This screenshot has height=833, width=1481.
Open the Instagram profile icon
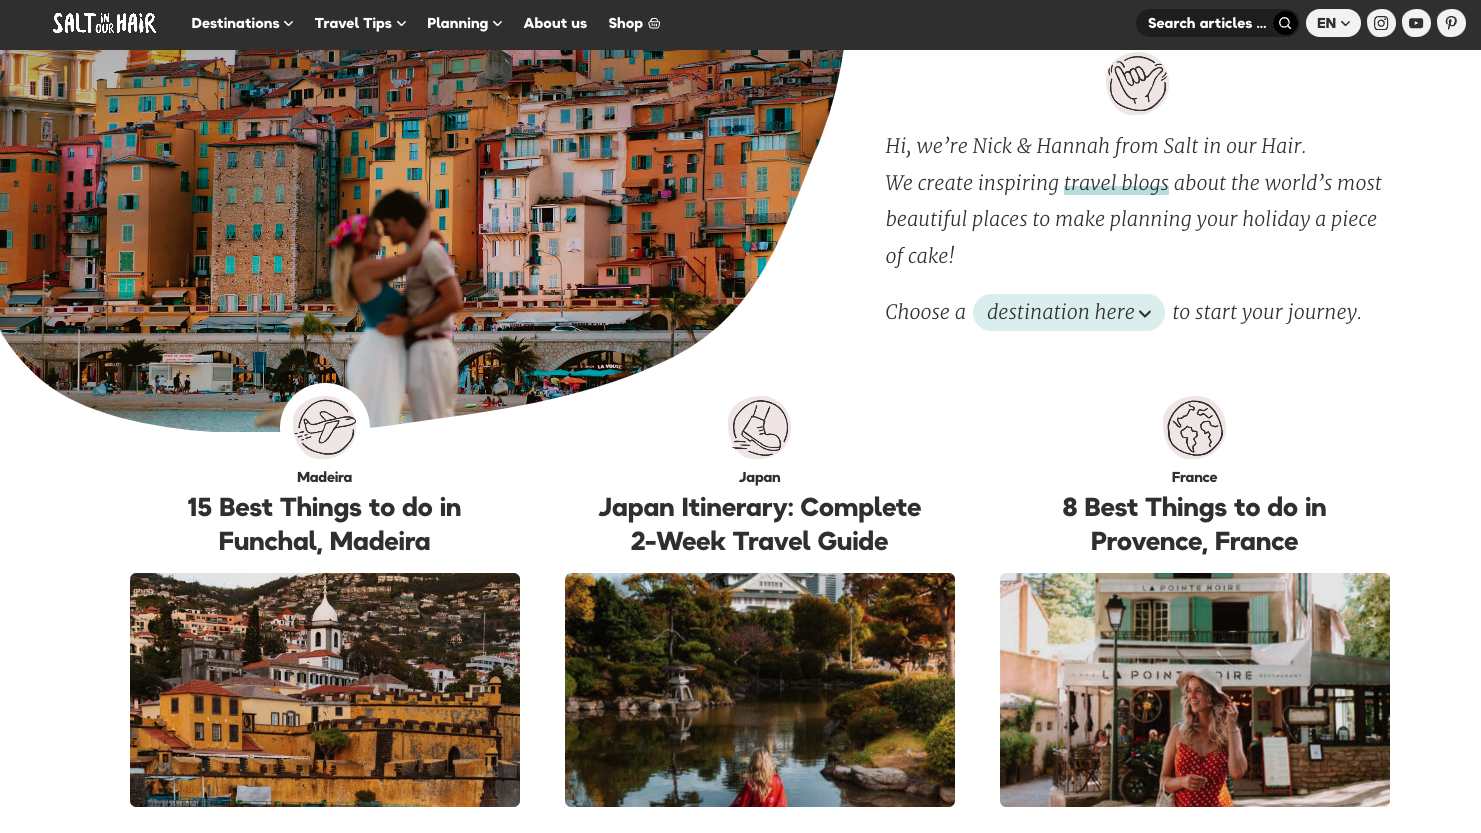(x=1381, y=23)
